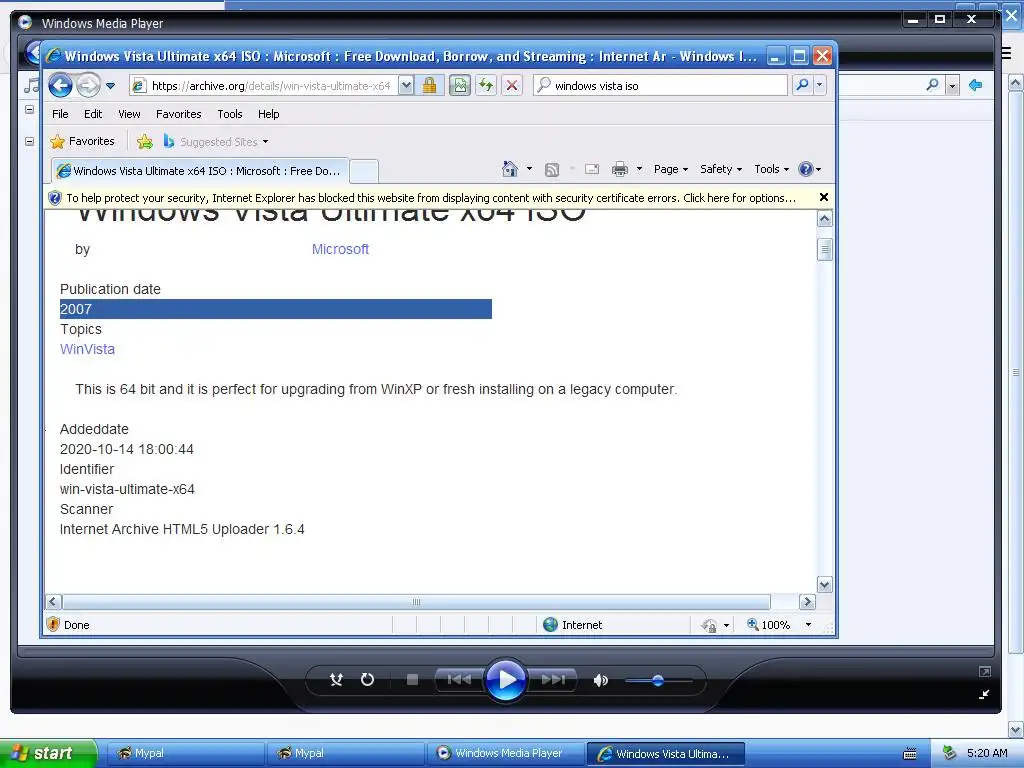Open the Help menu
1024x768 pixels.
268,114
